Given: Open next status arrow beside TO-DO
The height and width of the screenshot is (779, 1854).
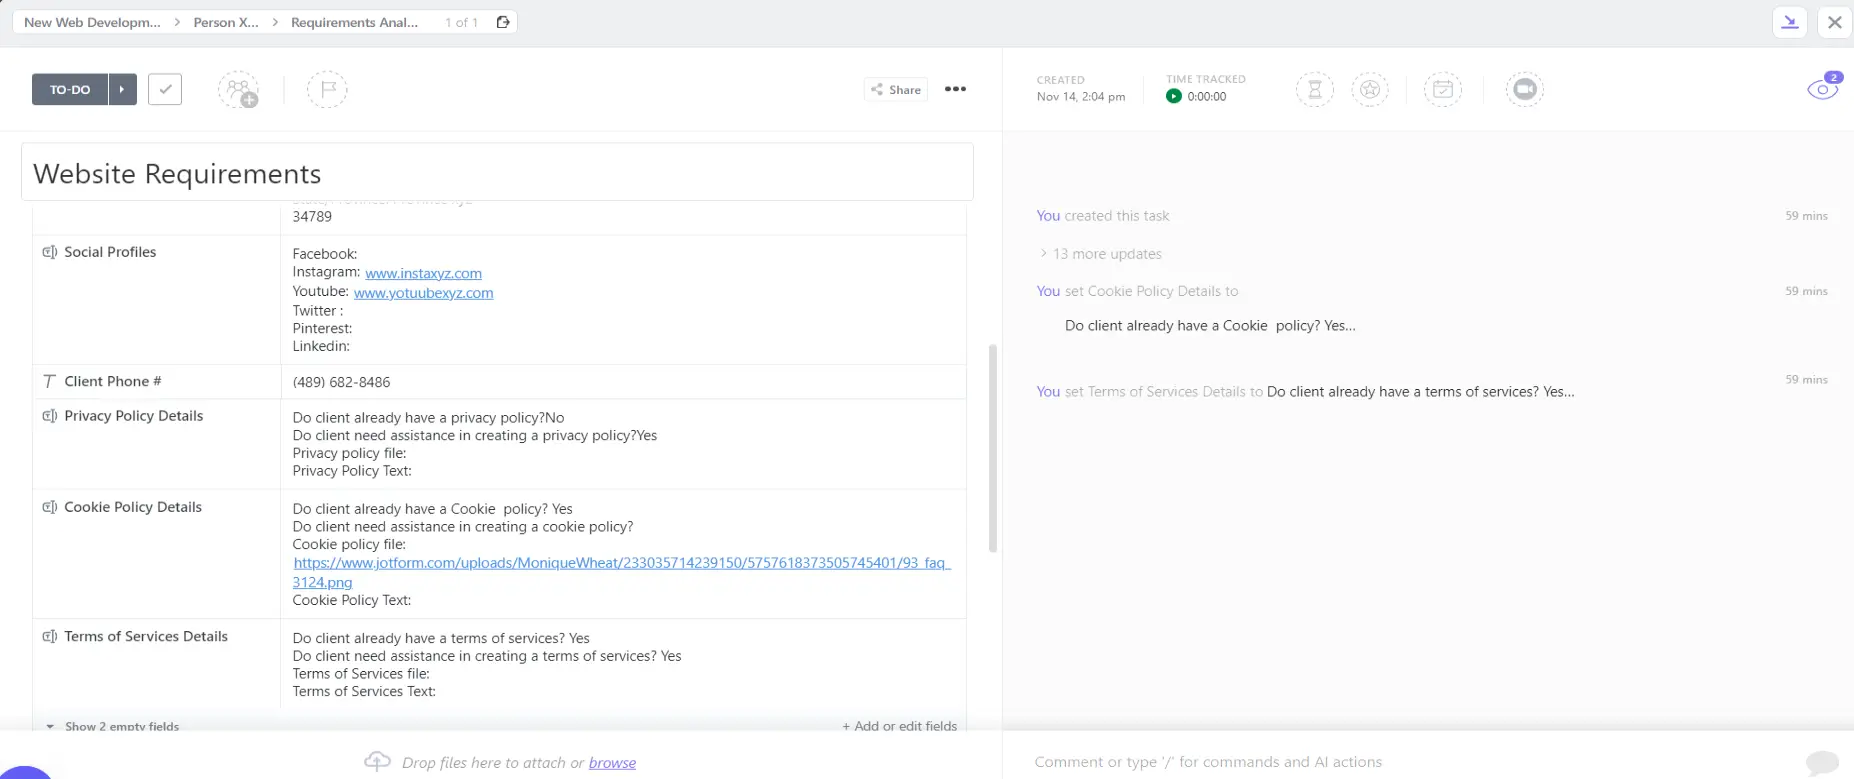Looking at the screenshot, I should point(122,89).
